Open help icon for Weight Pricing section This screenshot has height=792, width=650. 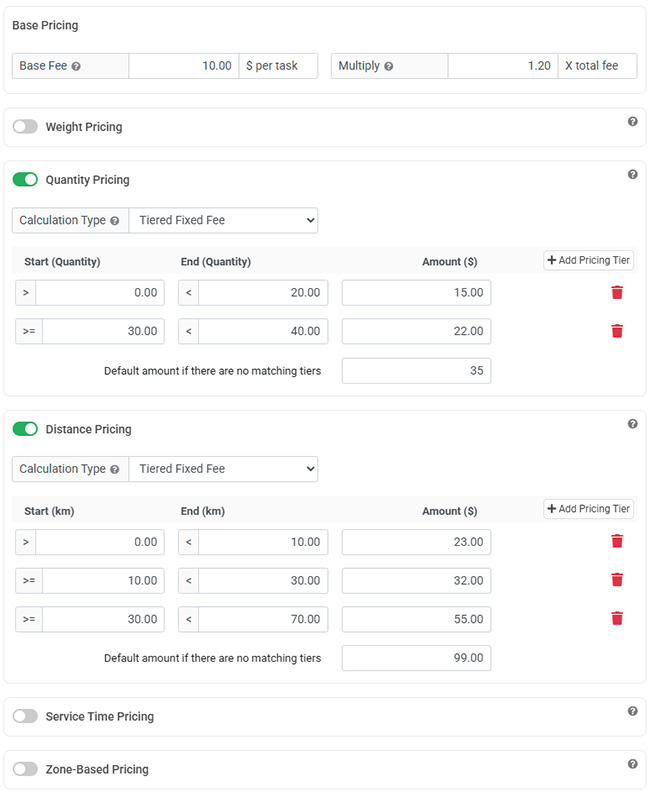click(x=632, y=122)
